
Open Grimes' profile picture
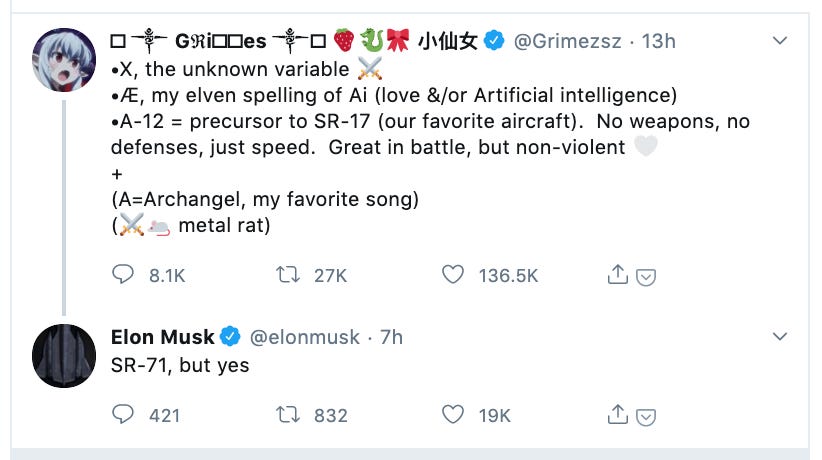pos(66,59)
